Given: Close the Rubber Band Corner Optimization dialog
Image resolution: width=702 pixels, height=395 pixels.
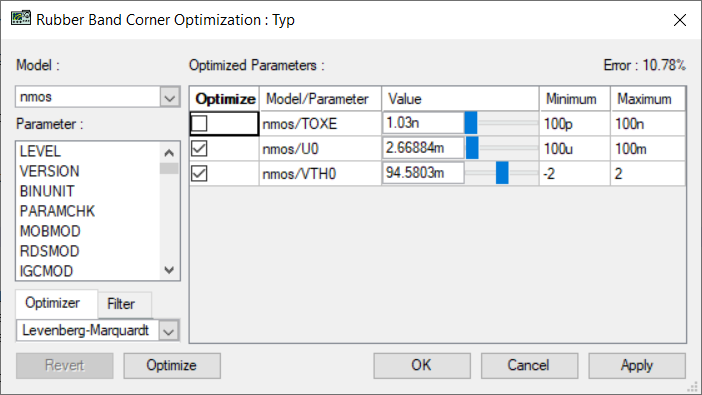Looking at the screenshot, I should 680,20.
